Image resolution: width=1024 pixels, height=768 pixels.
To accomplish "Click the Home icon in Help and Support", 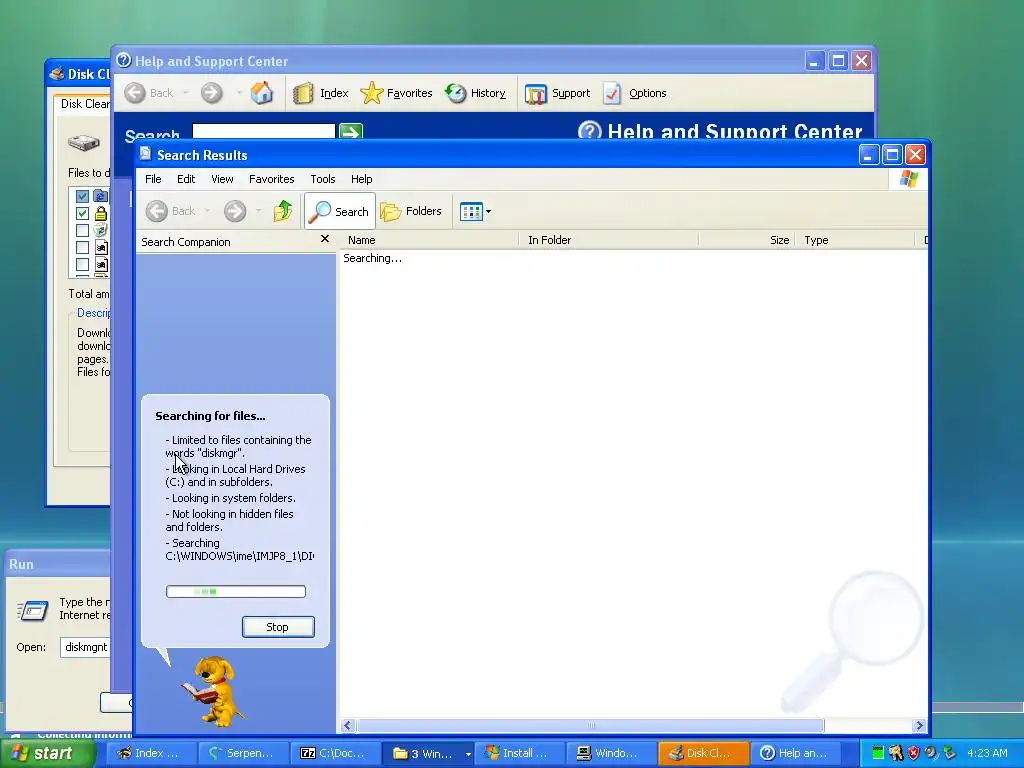I will pos(261,93).
